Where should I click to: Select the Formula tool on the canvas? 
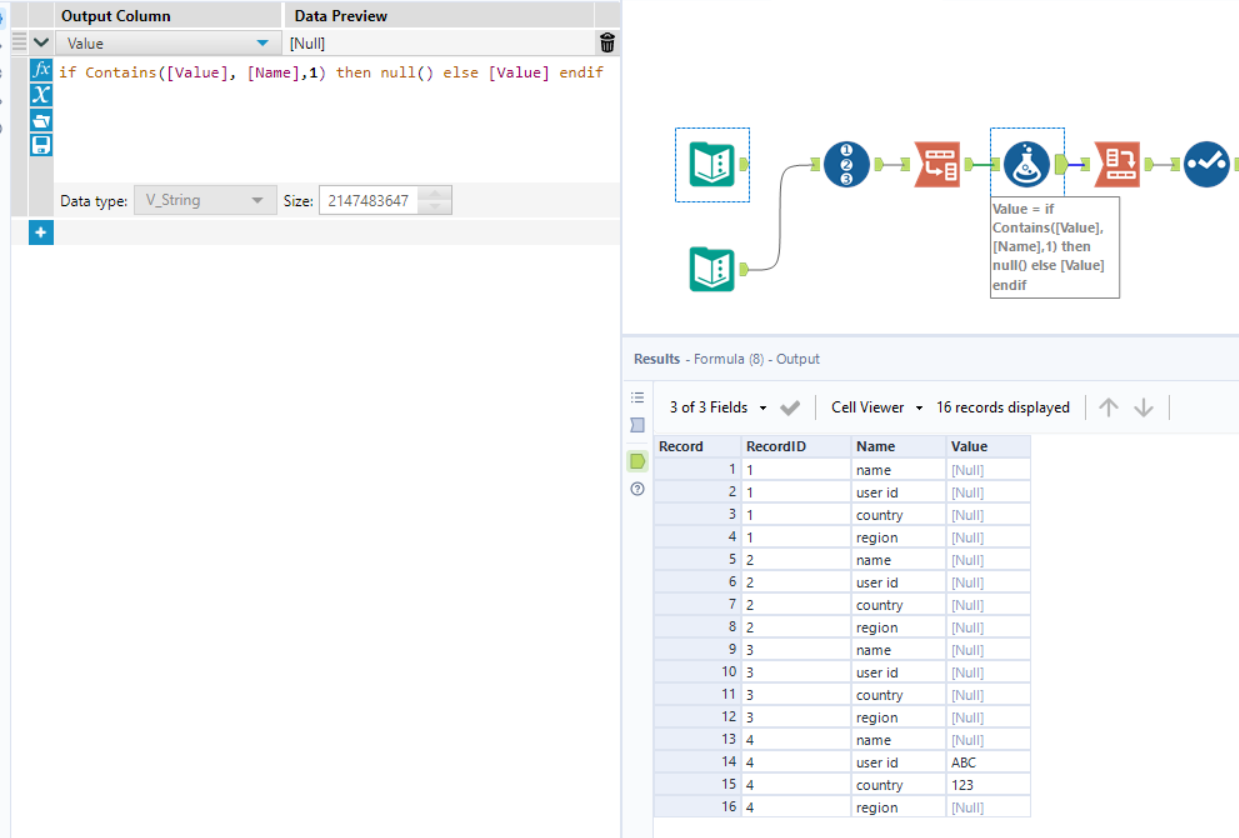click(1027, 165)
